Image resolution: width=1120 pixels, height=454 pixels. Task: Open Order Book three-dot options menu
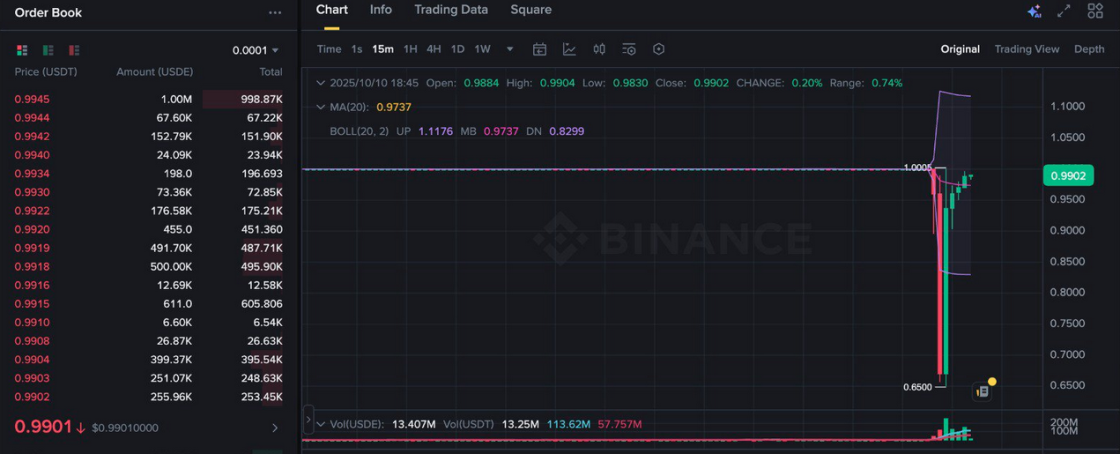(275, 13)
